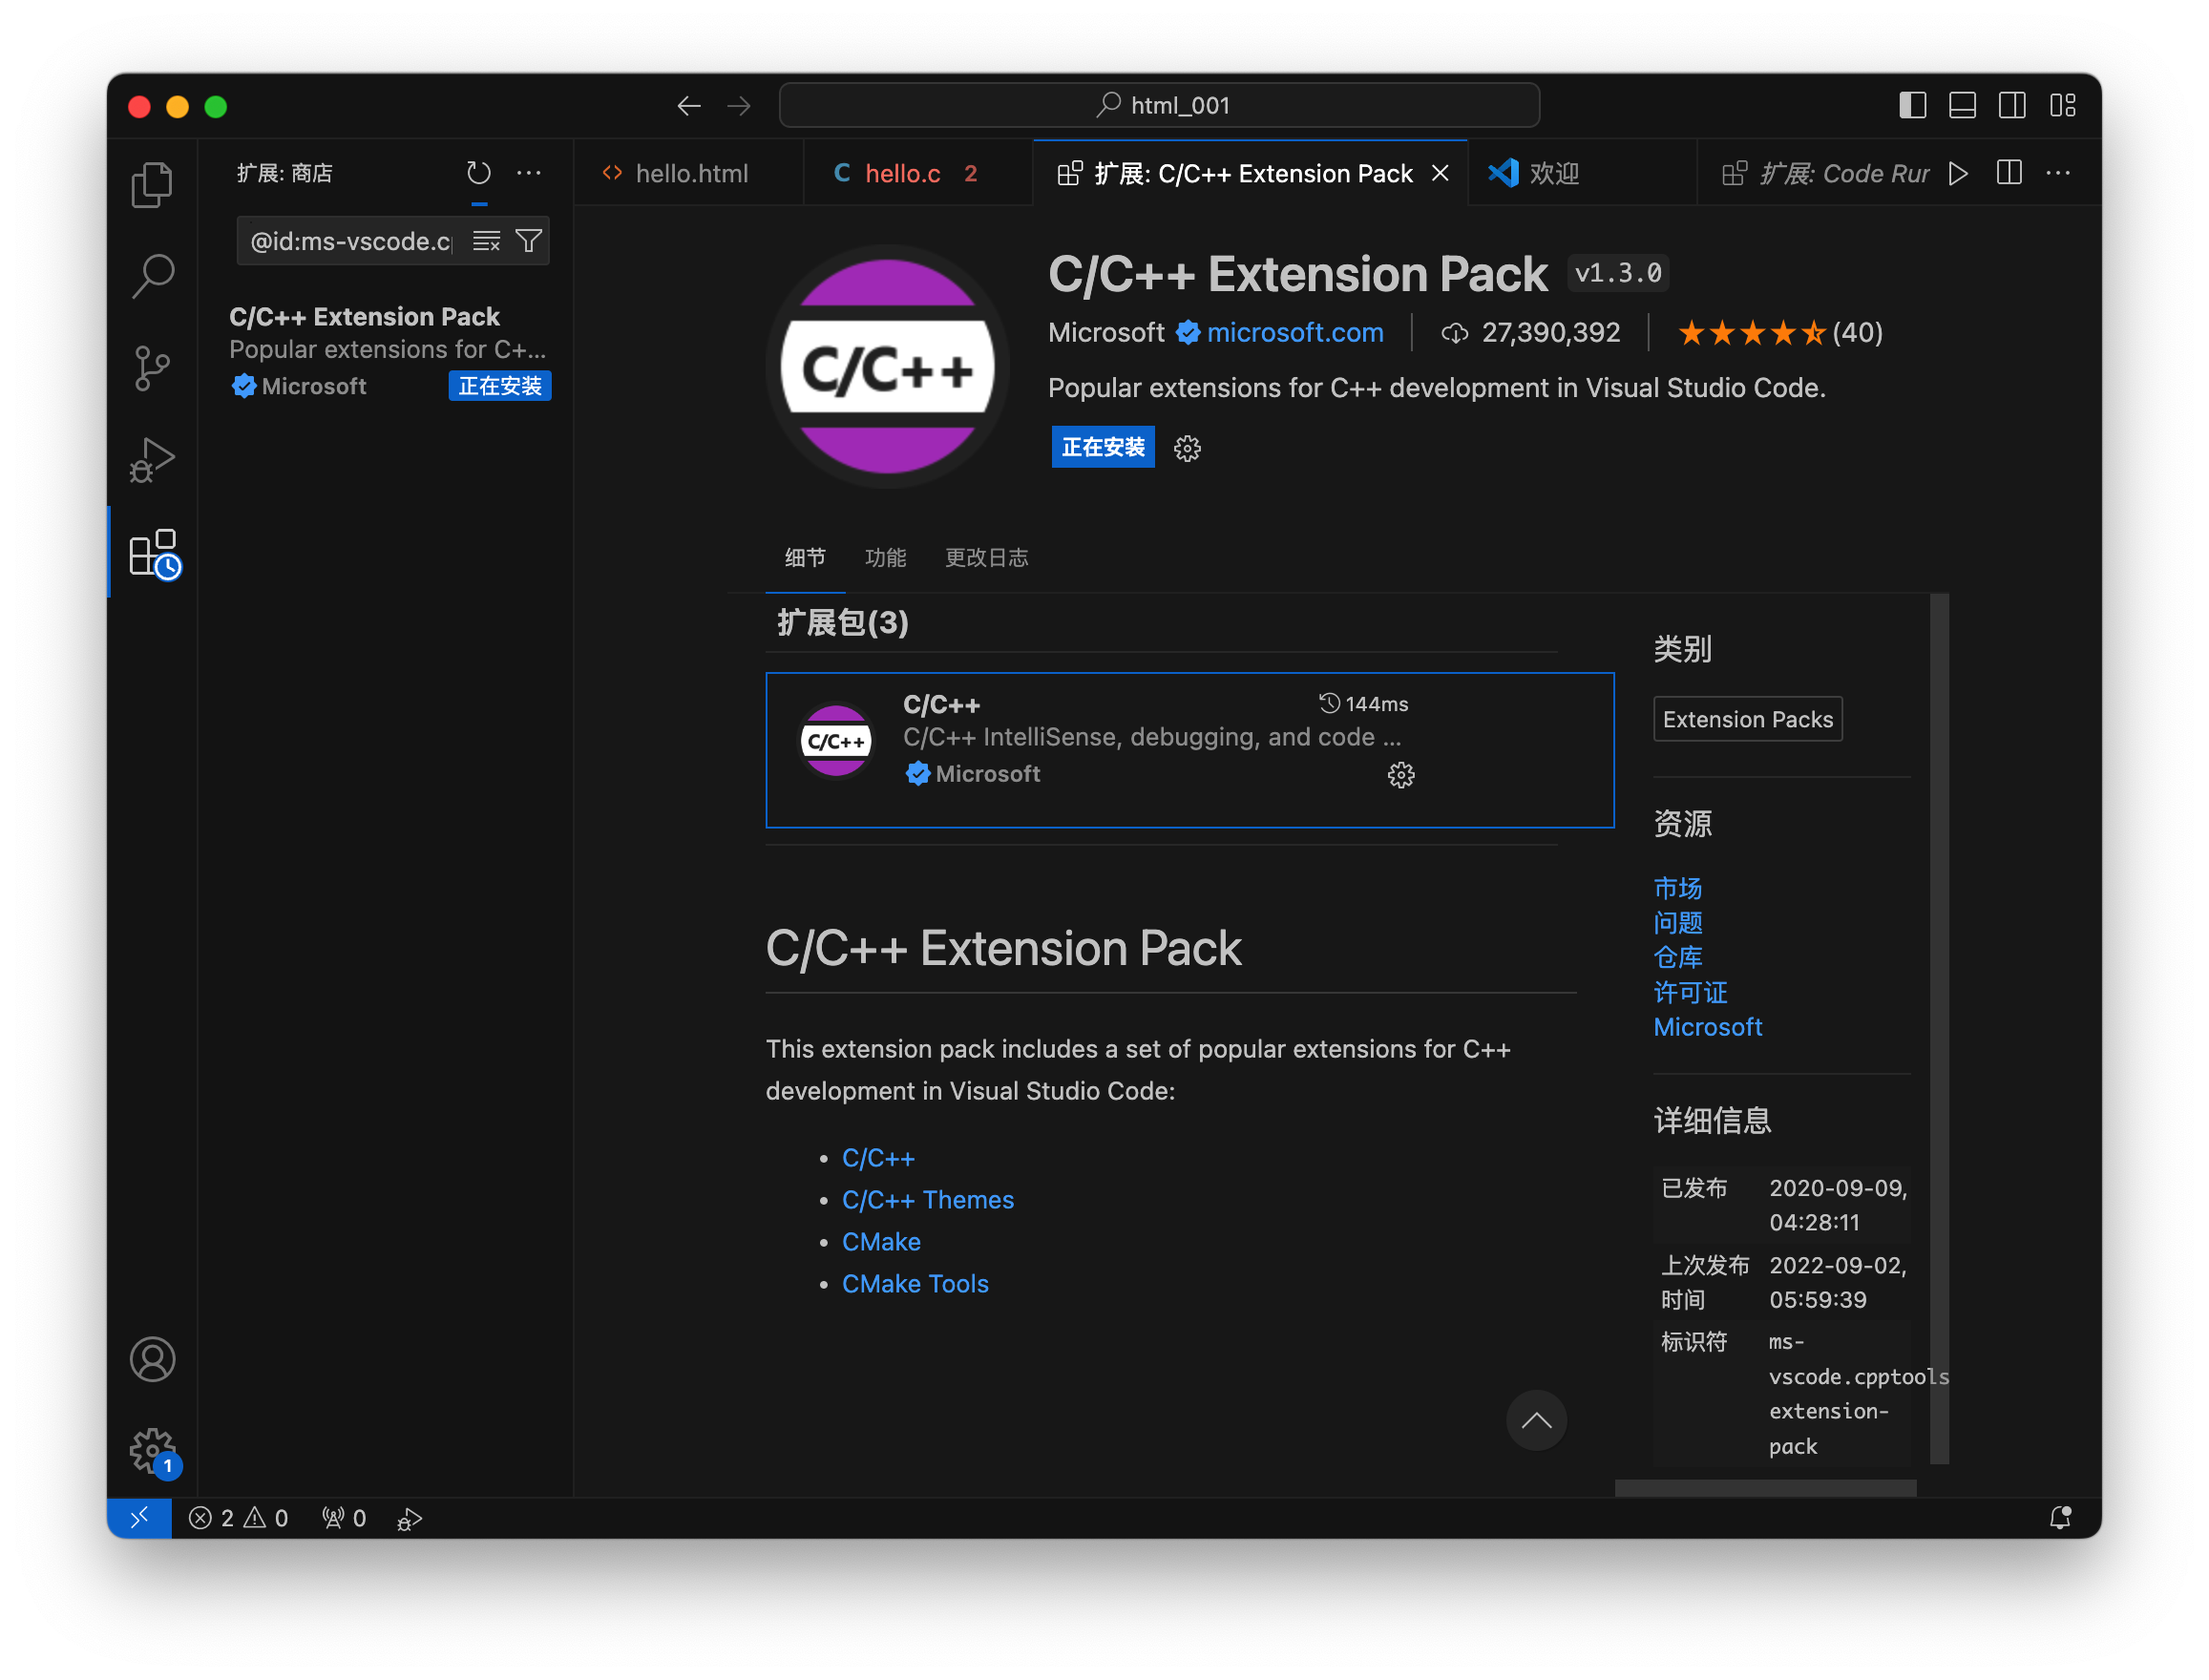This screenshot has width=2209, height=1680.
Task: Clear extensions search results
Action: click(x=486, y=241)
